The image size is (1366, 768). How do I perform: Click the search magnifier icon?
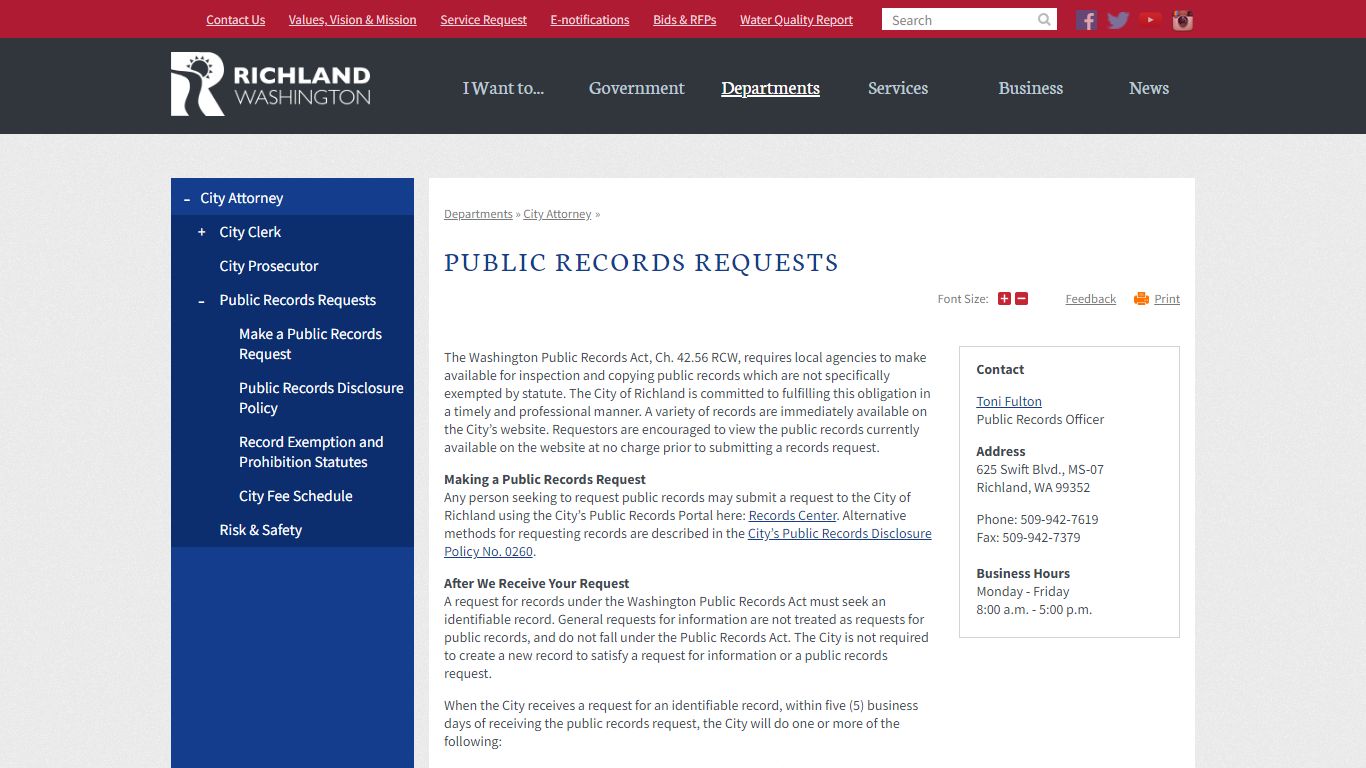click(1044, 20)
